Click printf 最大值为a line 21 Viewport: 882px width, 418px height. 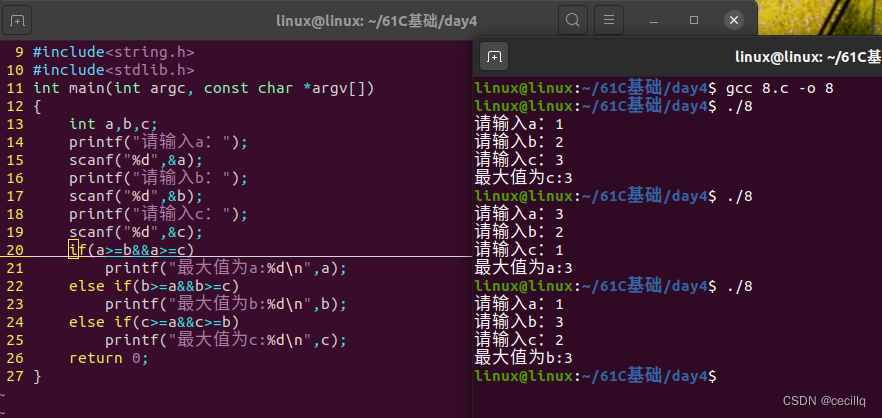(x=226, y=268)
